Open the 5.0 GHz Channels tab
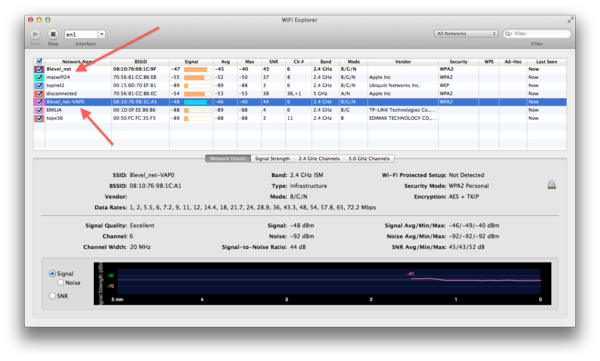The width and height of the screenshot is (600, 361). pos(369,158)
